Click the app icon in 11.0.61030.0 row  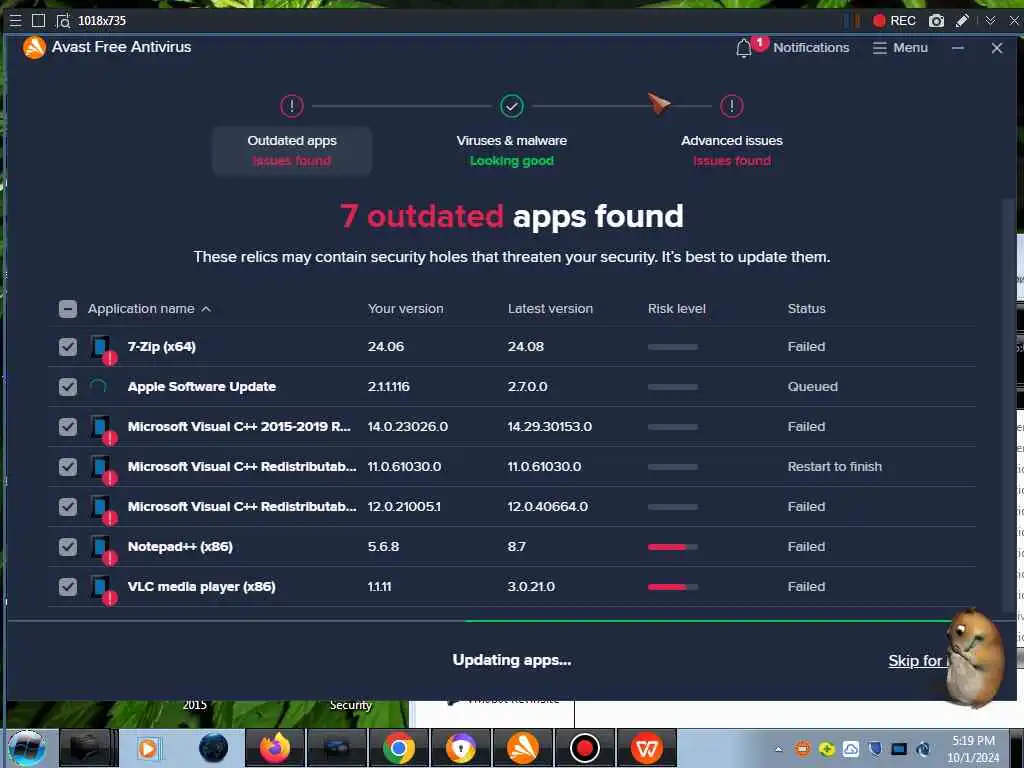click(x=103, y=468)
